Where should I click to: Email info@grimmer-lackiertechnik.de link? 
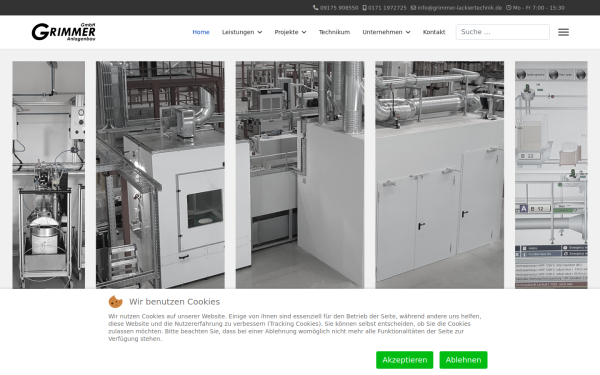tap(460, 8)
